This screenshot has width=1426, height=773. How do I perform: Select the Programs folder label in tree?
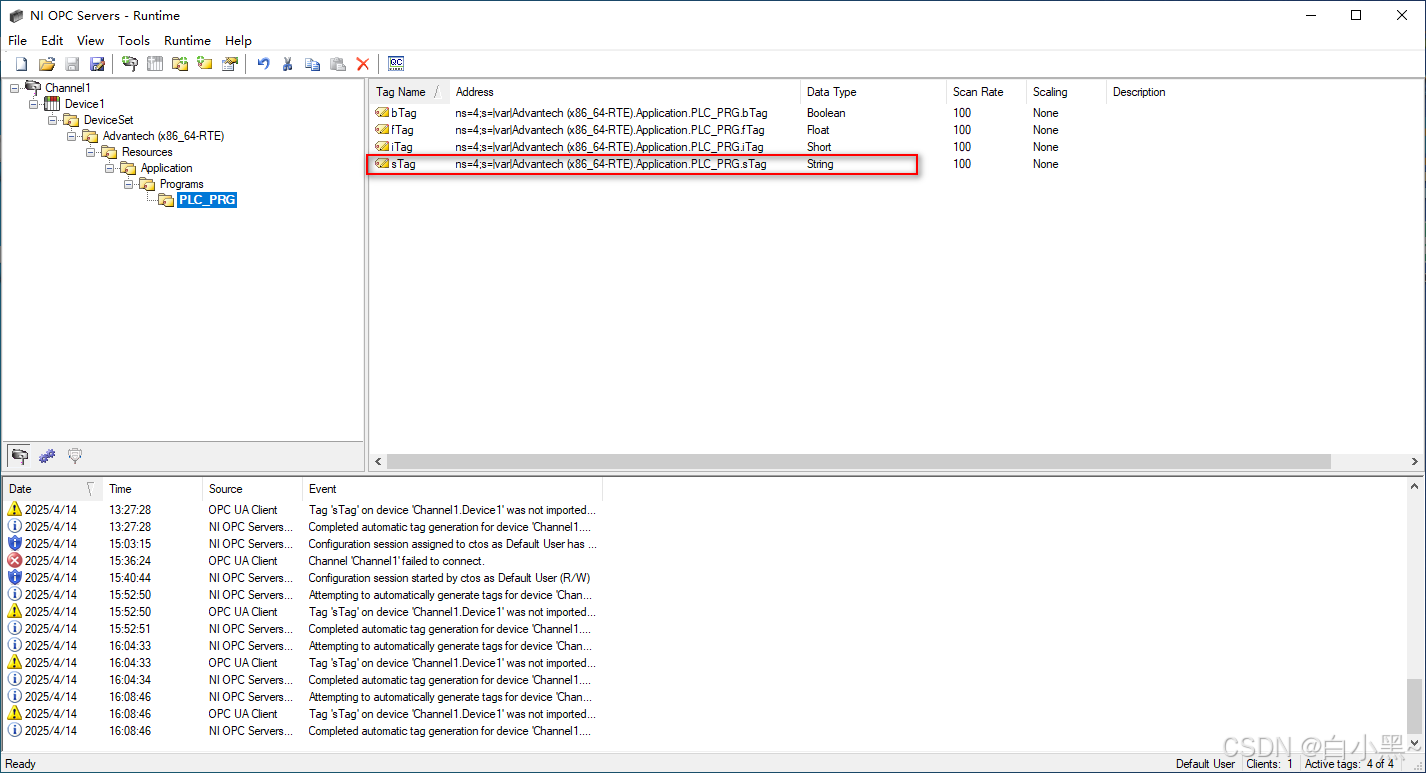(x=182, y=184)
